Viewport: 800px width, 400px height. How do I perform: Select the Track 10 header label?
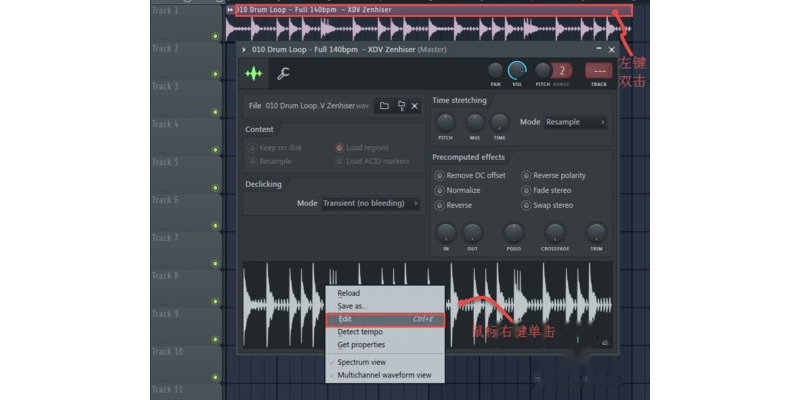[x=167, y=352]
